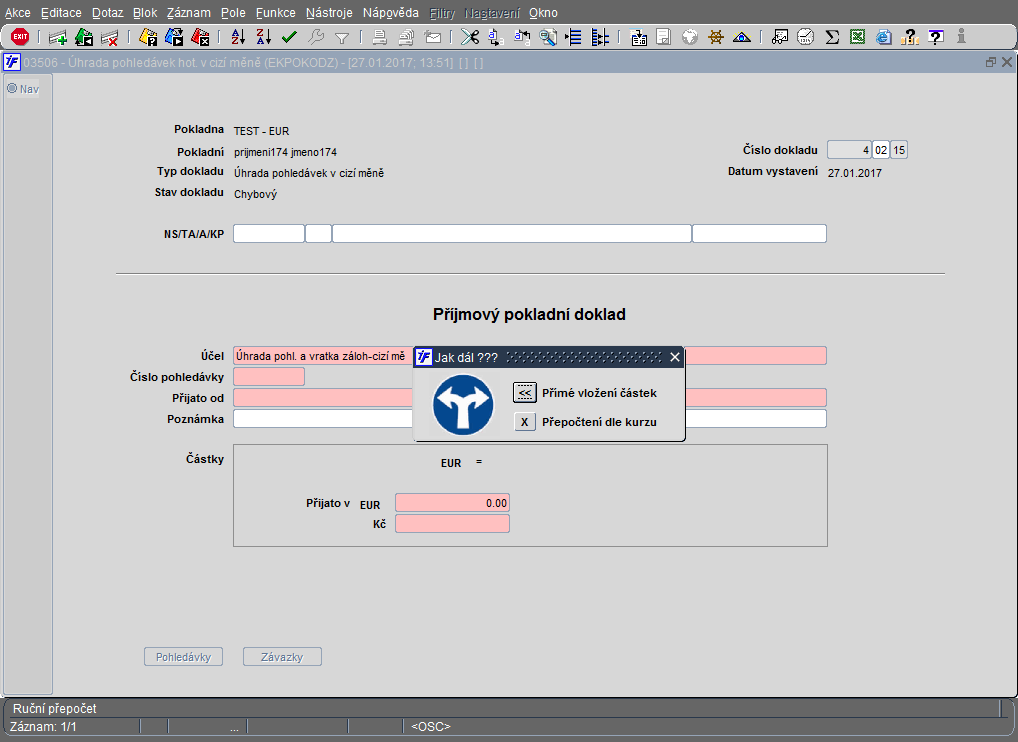Screen dimensions: 1018x742
Task: Click the insert record icon with green plus
Action: point(58,38)
